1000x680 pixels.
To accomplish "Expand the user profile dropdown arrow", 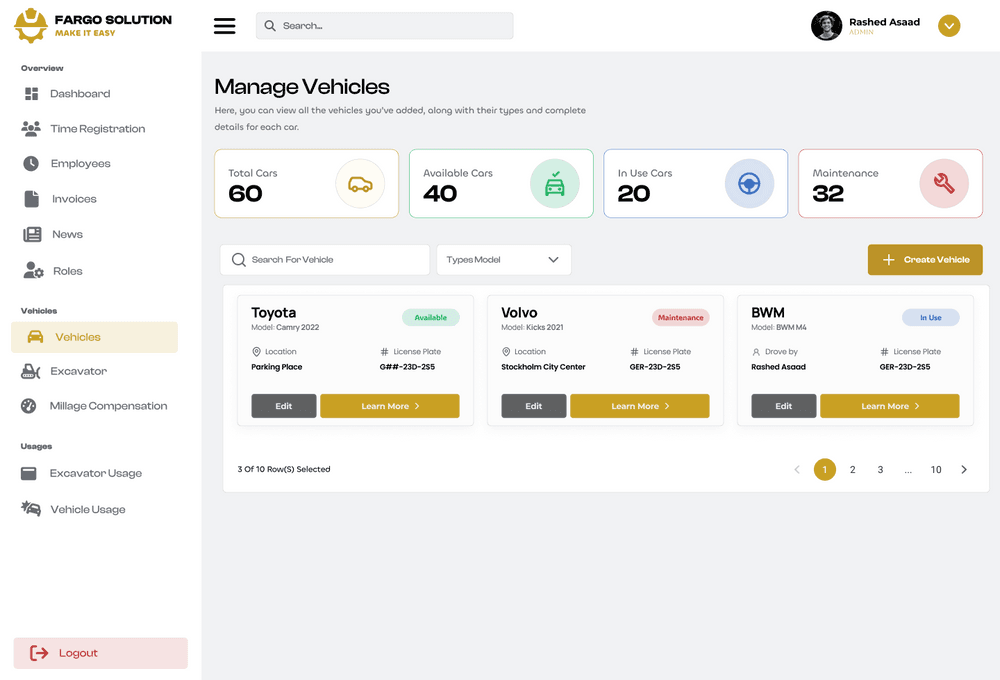I will tap(949, 26).
